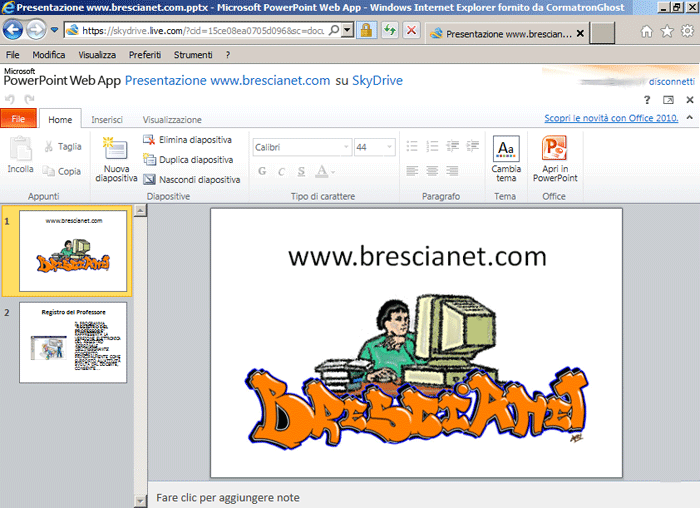Screen dimensions: 700x508
Task: Open the SkyDrive link
Action: coord(377,80)
